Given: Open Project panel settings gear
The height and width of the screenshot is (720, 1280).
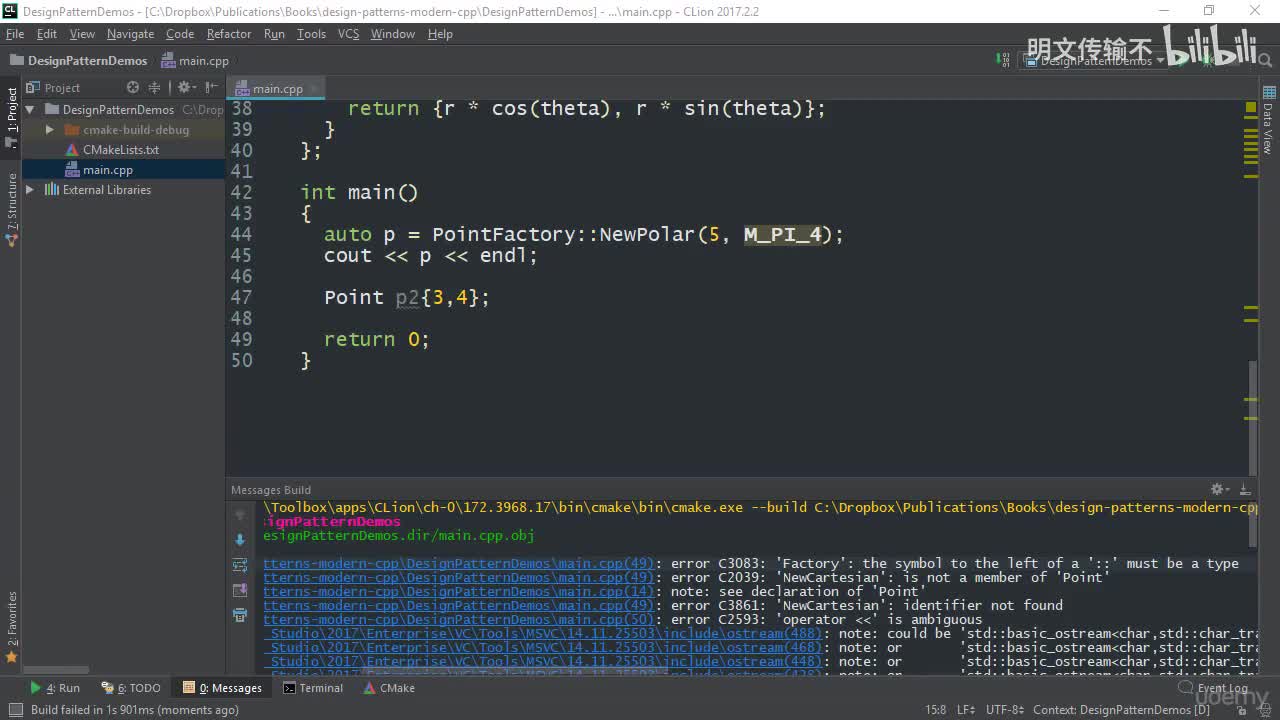Looking at the screenshot, I should 184,88.
